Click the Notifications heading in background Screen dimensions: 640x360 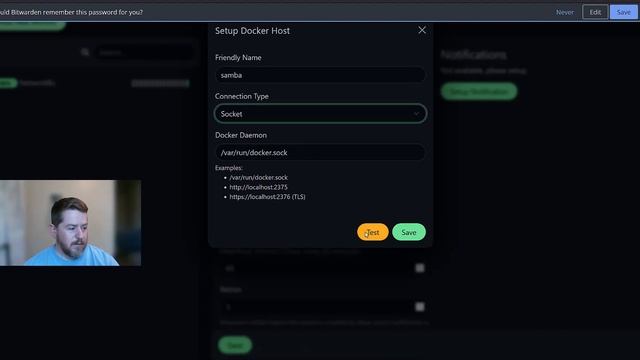(x=474, y=55)
